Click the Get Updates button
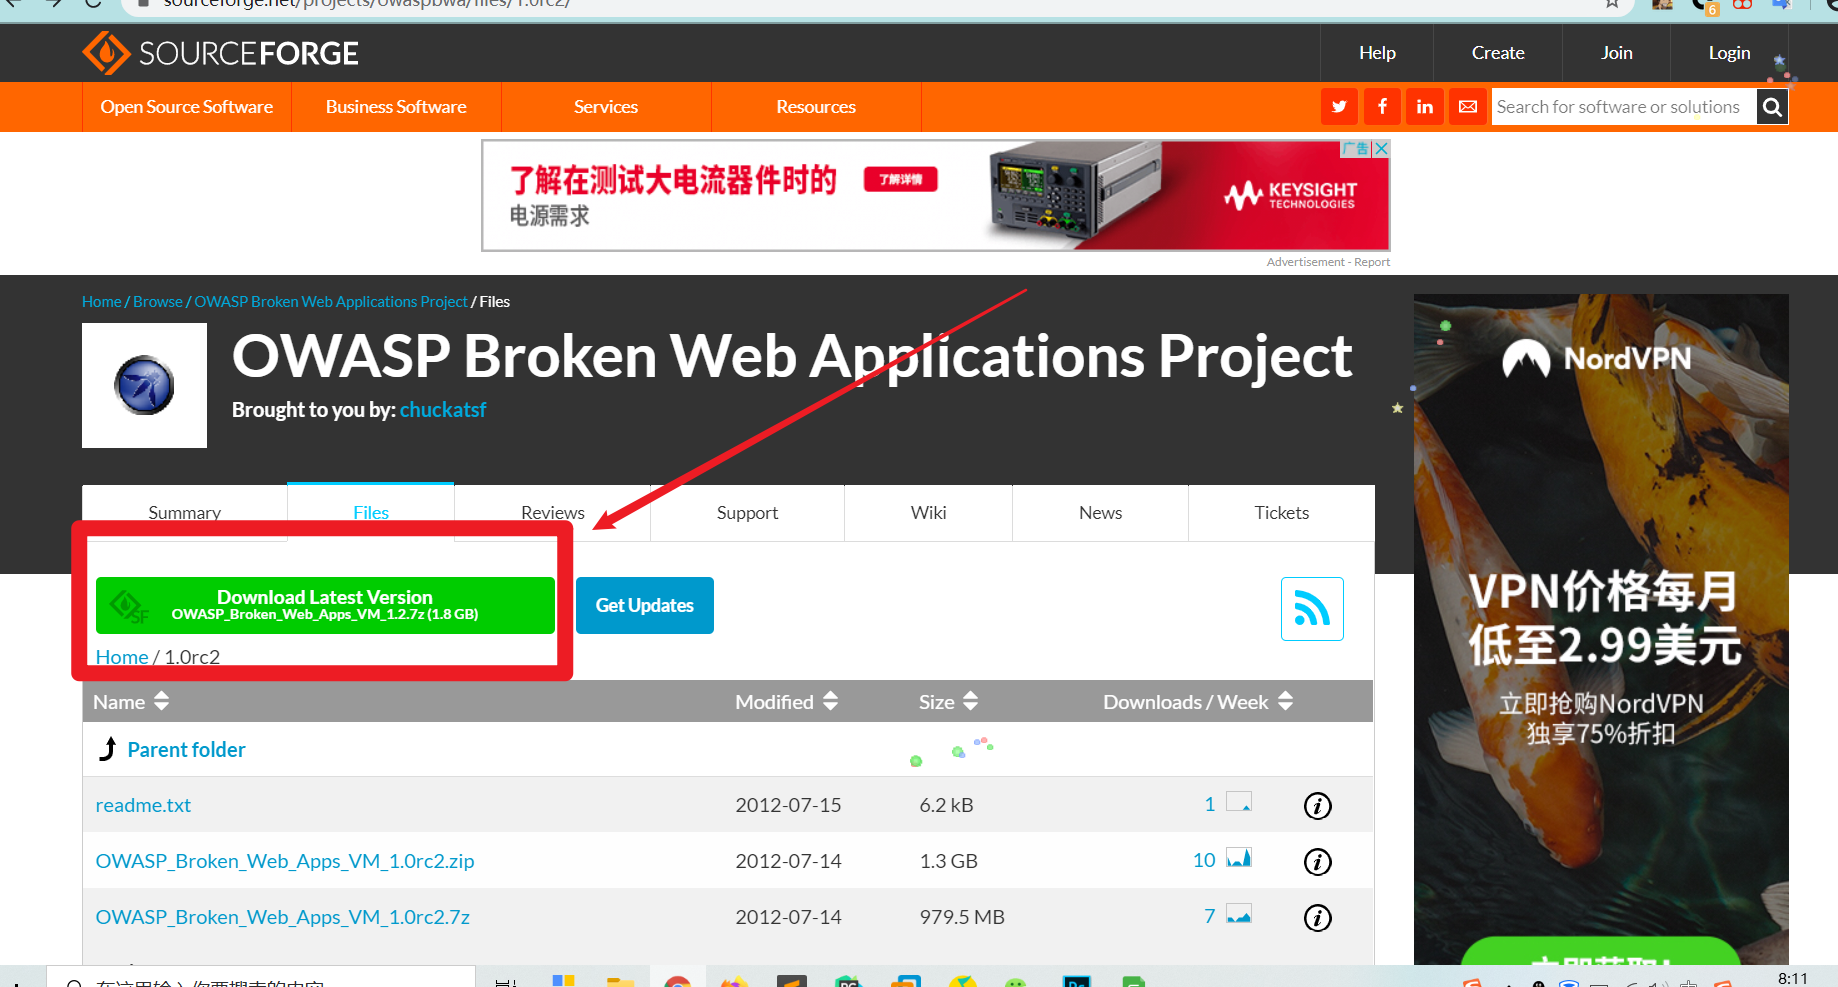 (645, 605)
